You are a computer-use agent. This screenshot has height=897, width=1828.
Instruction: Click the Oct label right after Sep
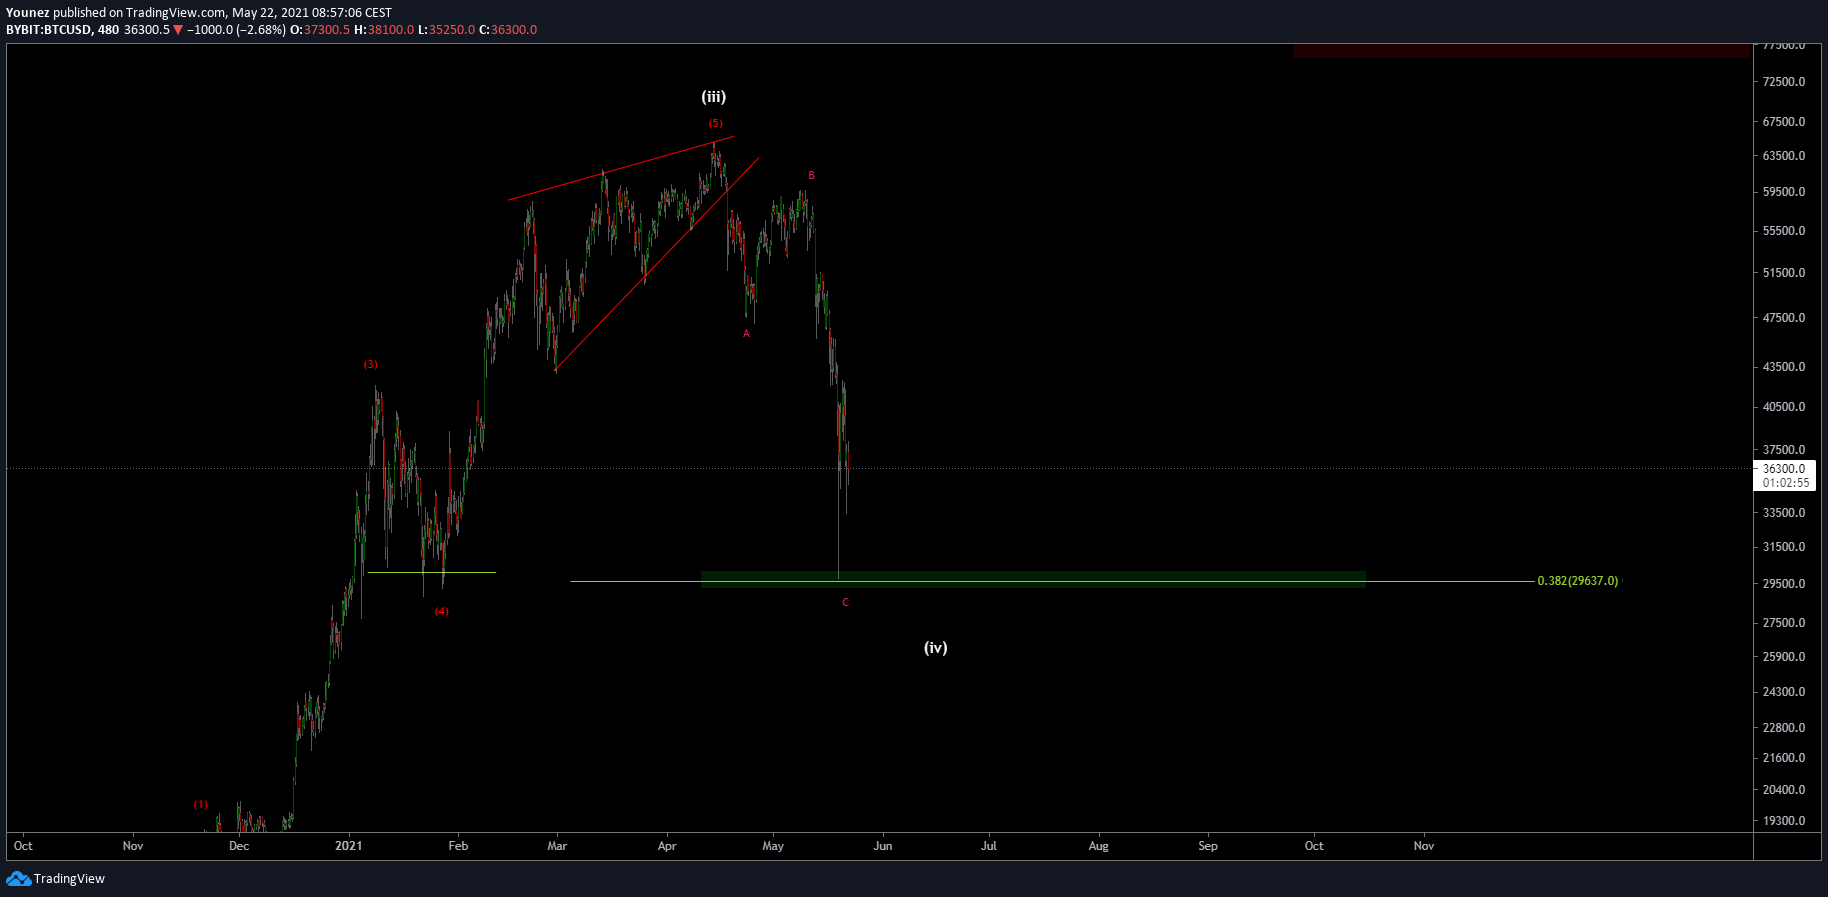pyautogui.click(x=1314, y=846)
